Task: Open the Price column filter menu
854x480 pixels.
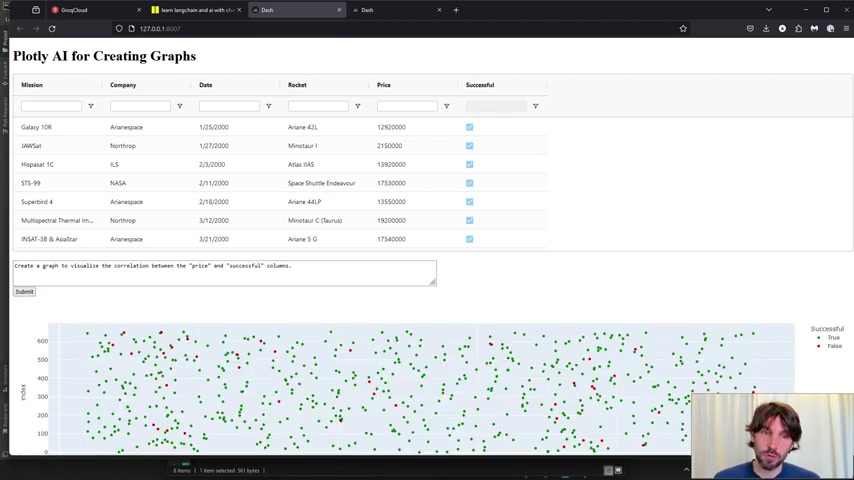Action: tap(447, 106)
